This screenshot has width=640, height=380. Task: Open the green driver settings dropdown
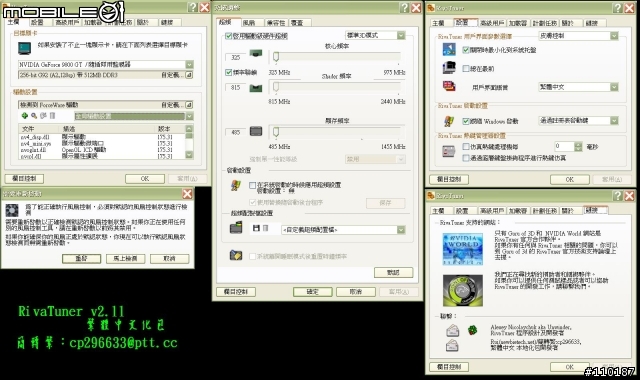[189, 116]
